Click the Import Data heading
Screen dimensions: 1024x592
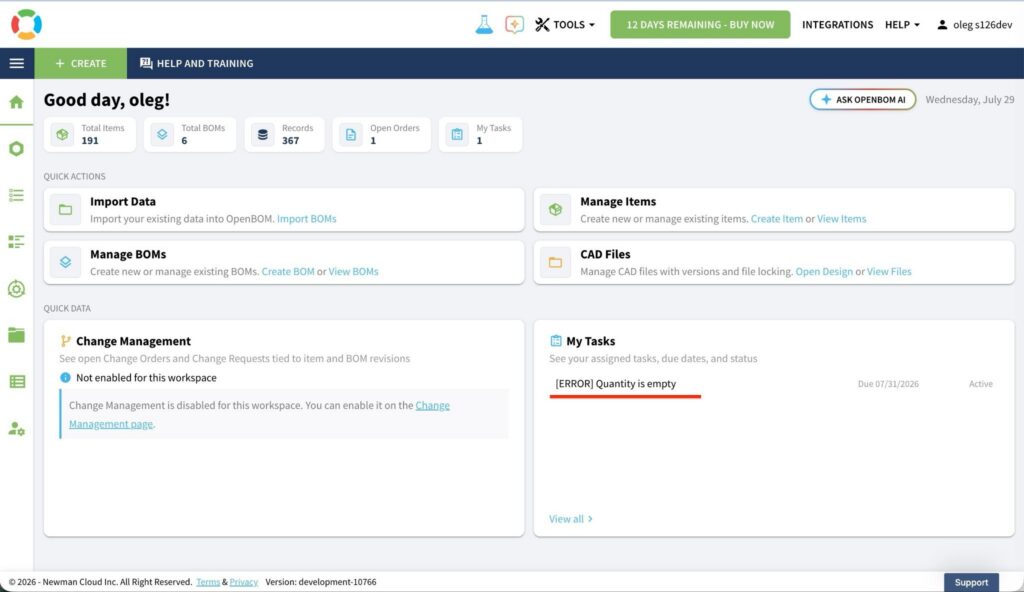[x=123, y=202]
